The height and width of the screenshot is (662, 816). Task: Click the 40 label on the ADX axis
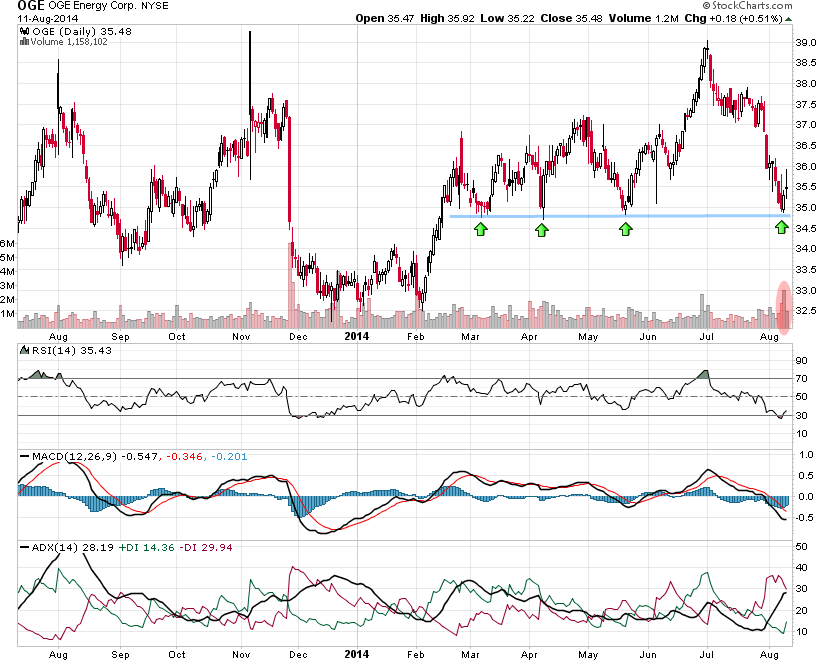click(x=801, y=567)
